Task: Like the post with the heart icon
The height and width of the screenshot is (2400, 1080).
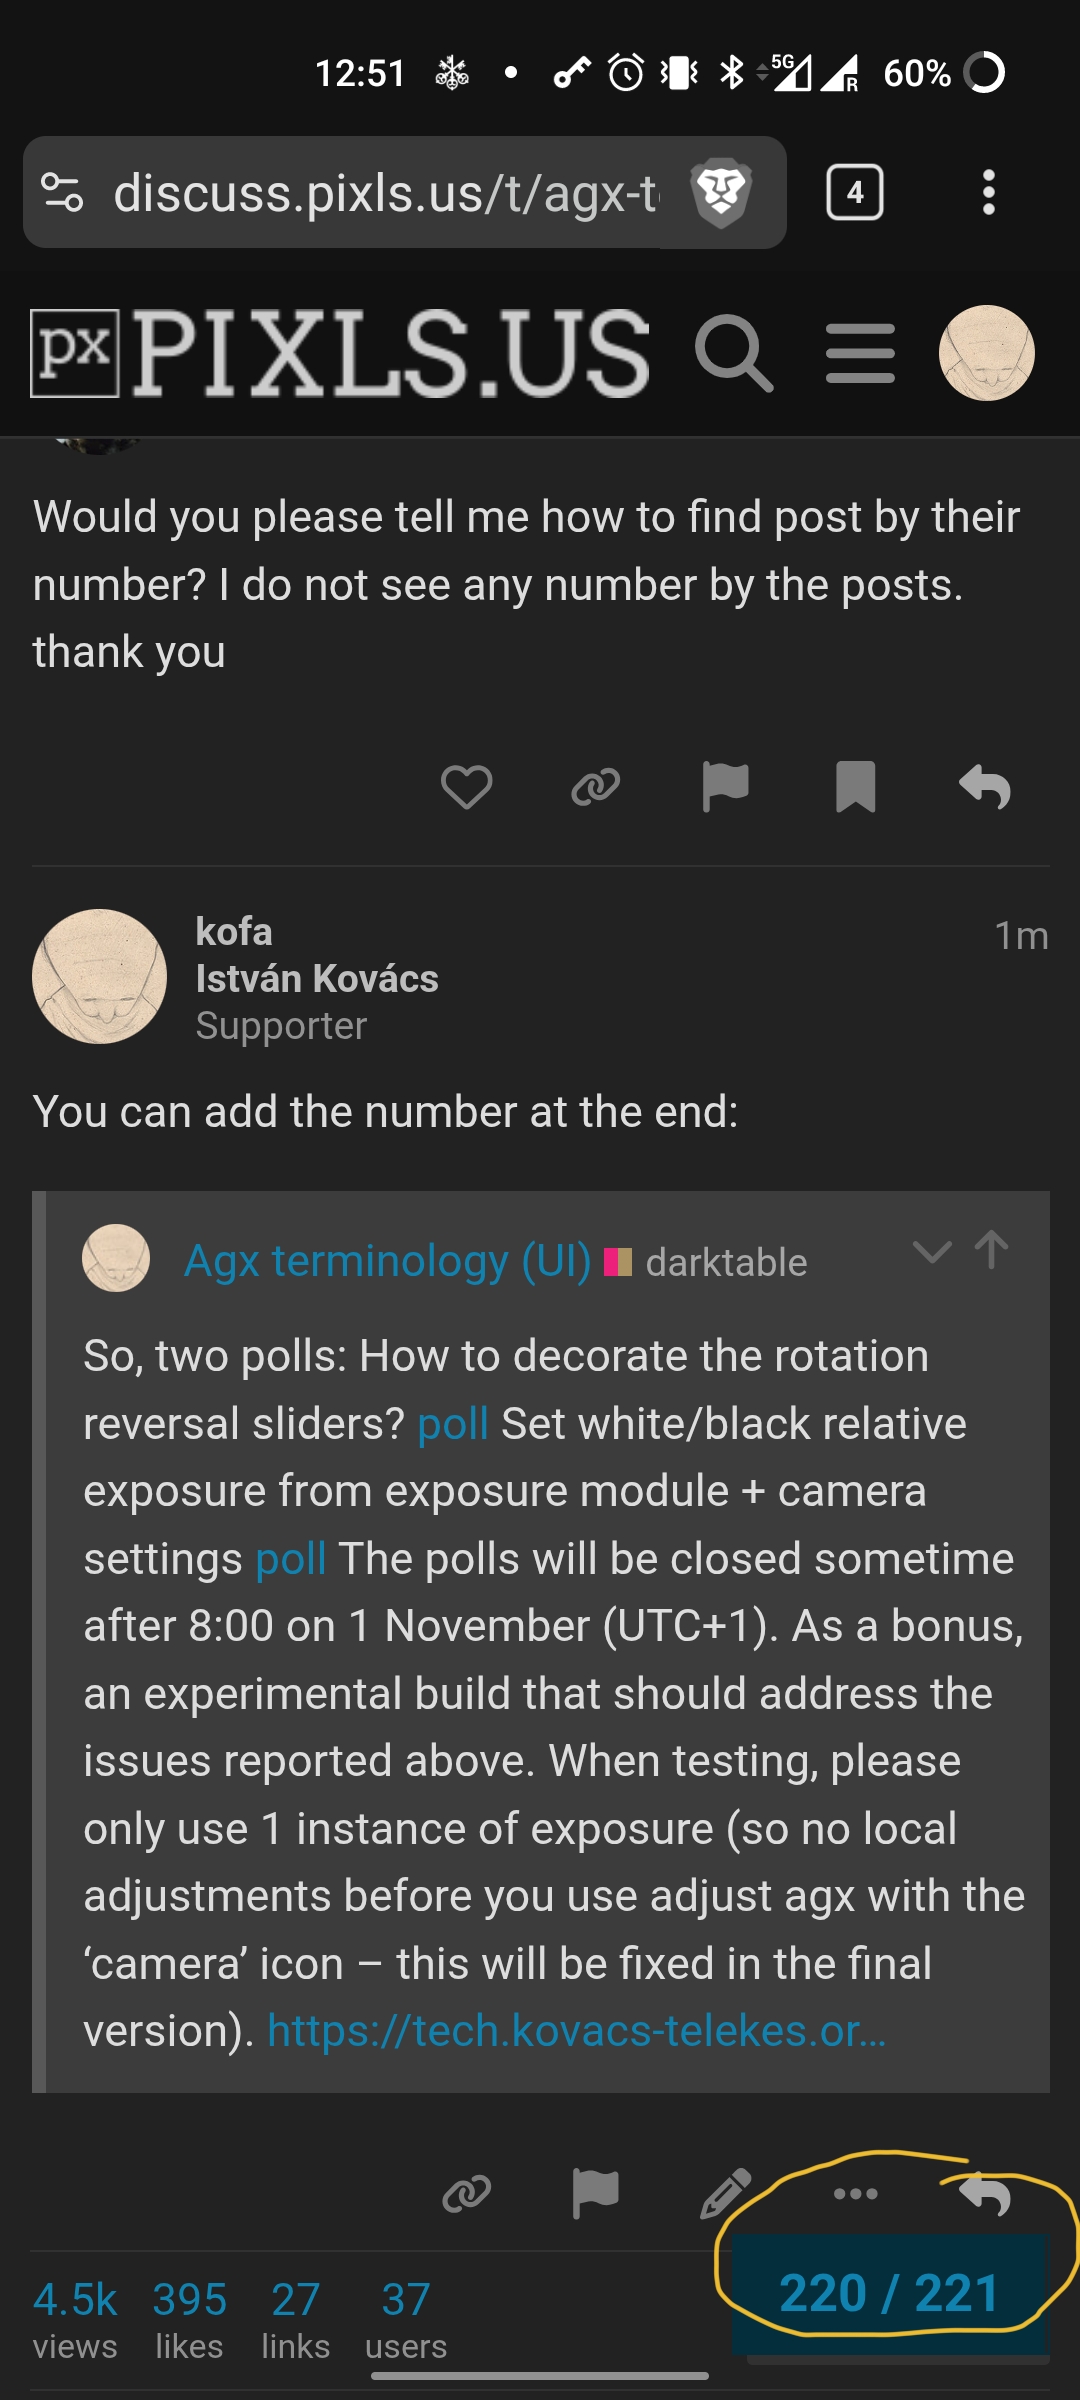Action: [x=466, y=787]
